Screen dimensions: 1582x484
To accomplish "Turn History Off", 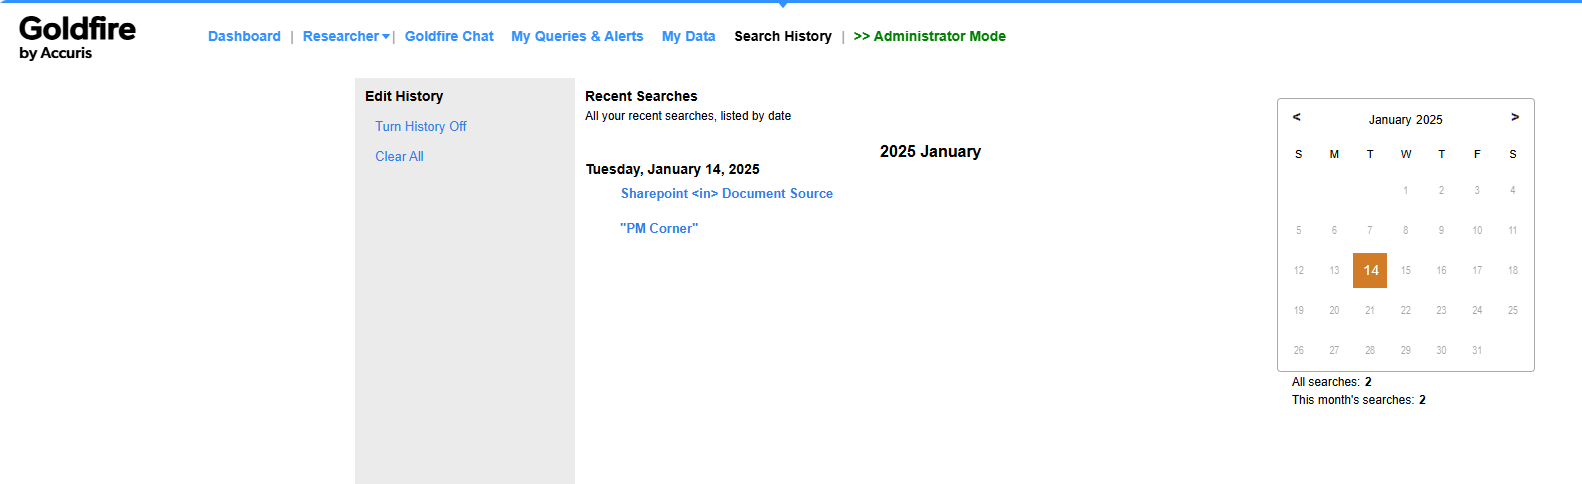I will (x=420, y=126).
